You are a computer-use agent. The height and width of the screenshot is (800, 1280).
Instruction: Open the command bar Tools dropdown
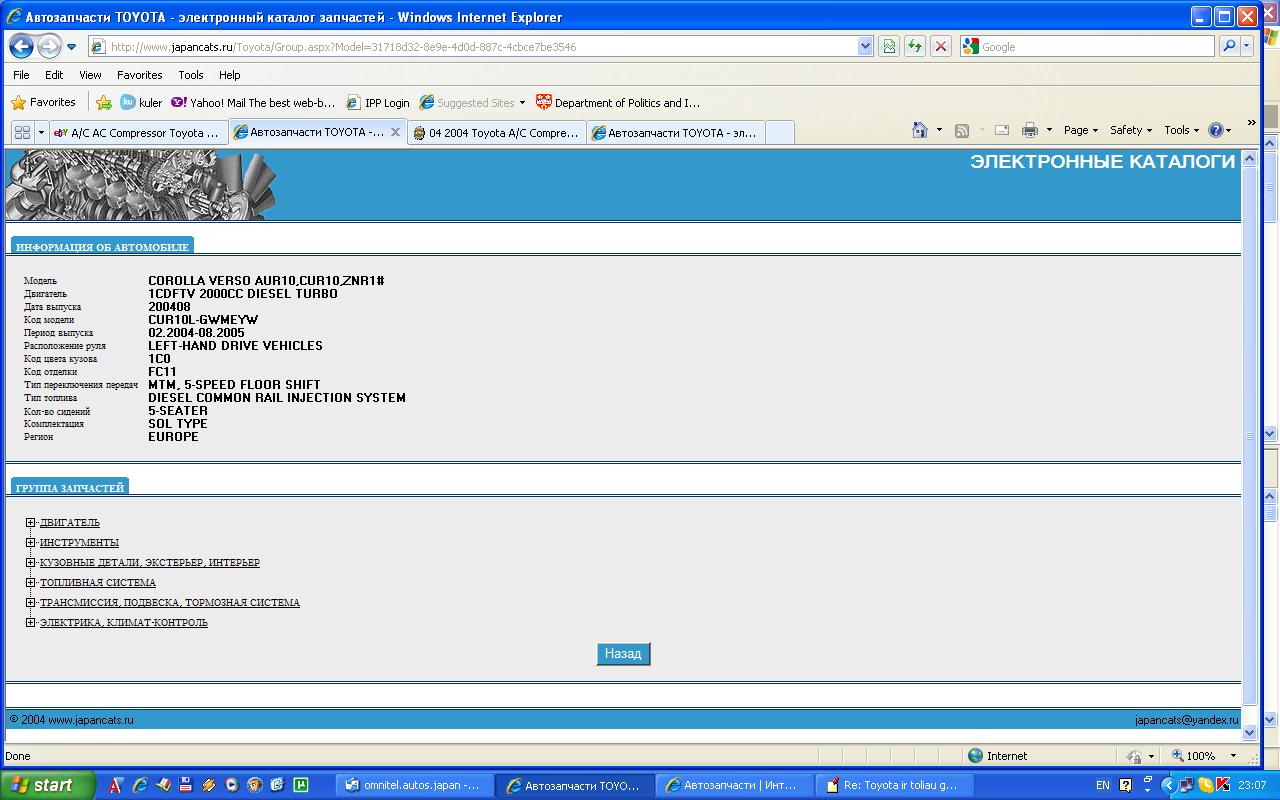(1181, 130)
